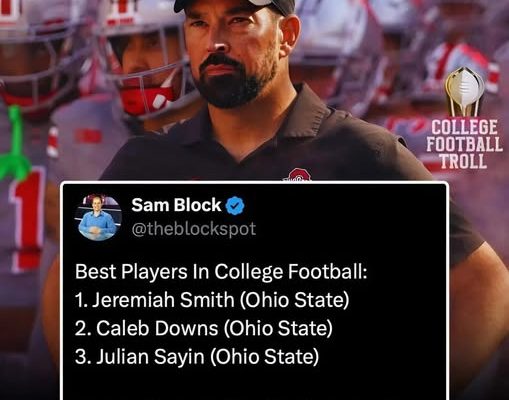This screenshot has width=509, height=400.
Task: Select the Julian Sayin (Ohio State) line
Action: click(x=197, y=356)
